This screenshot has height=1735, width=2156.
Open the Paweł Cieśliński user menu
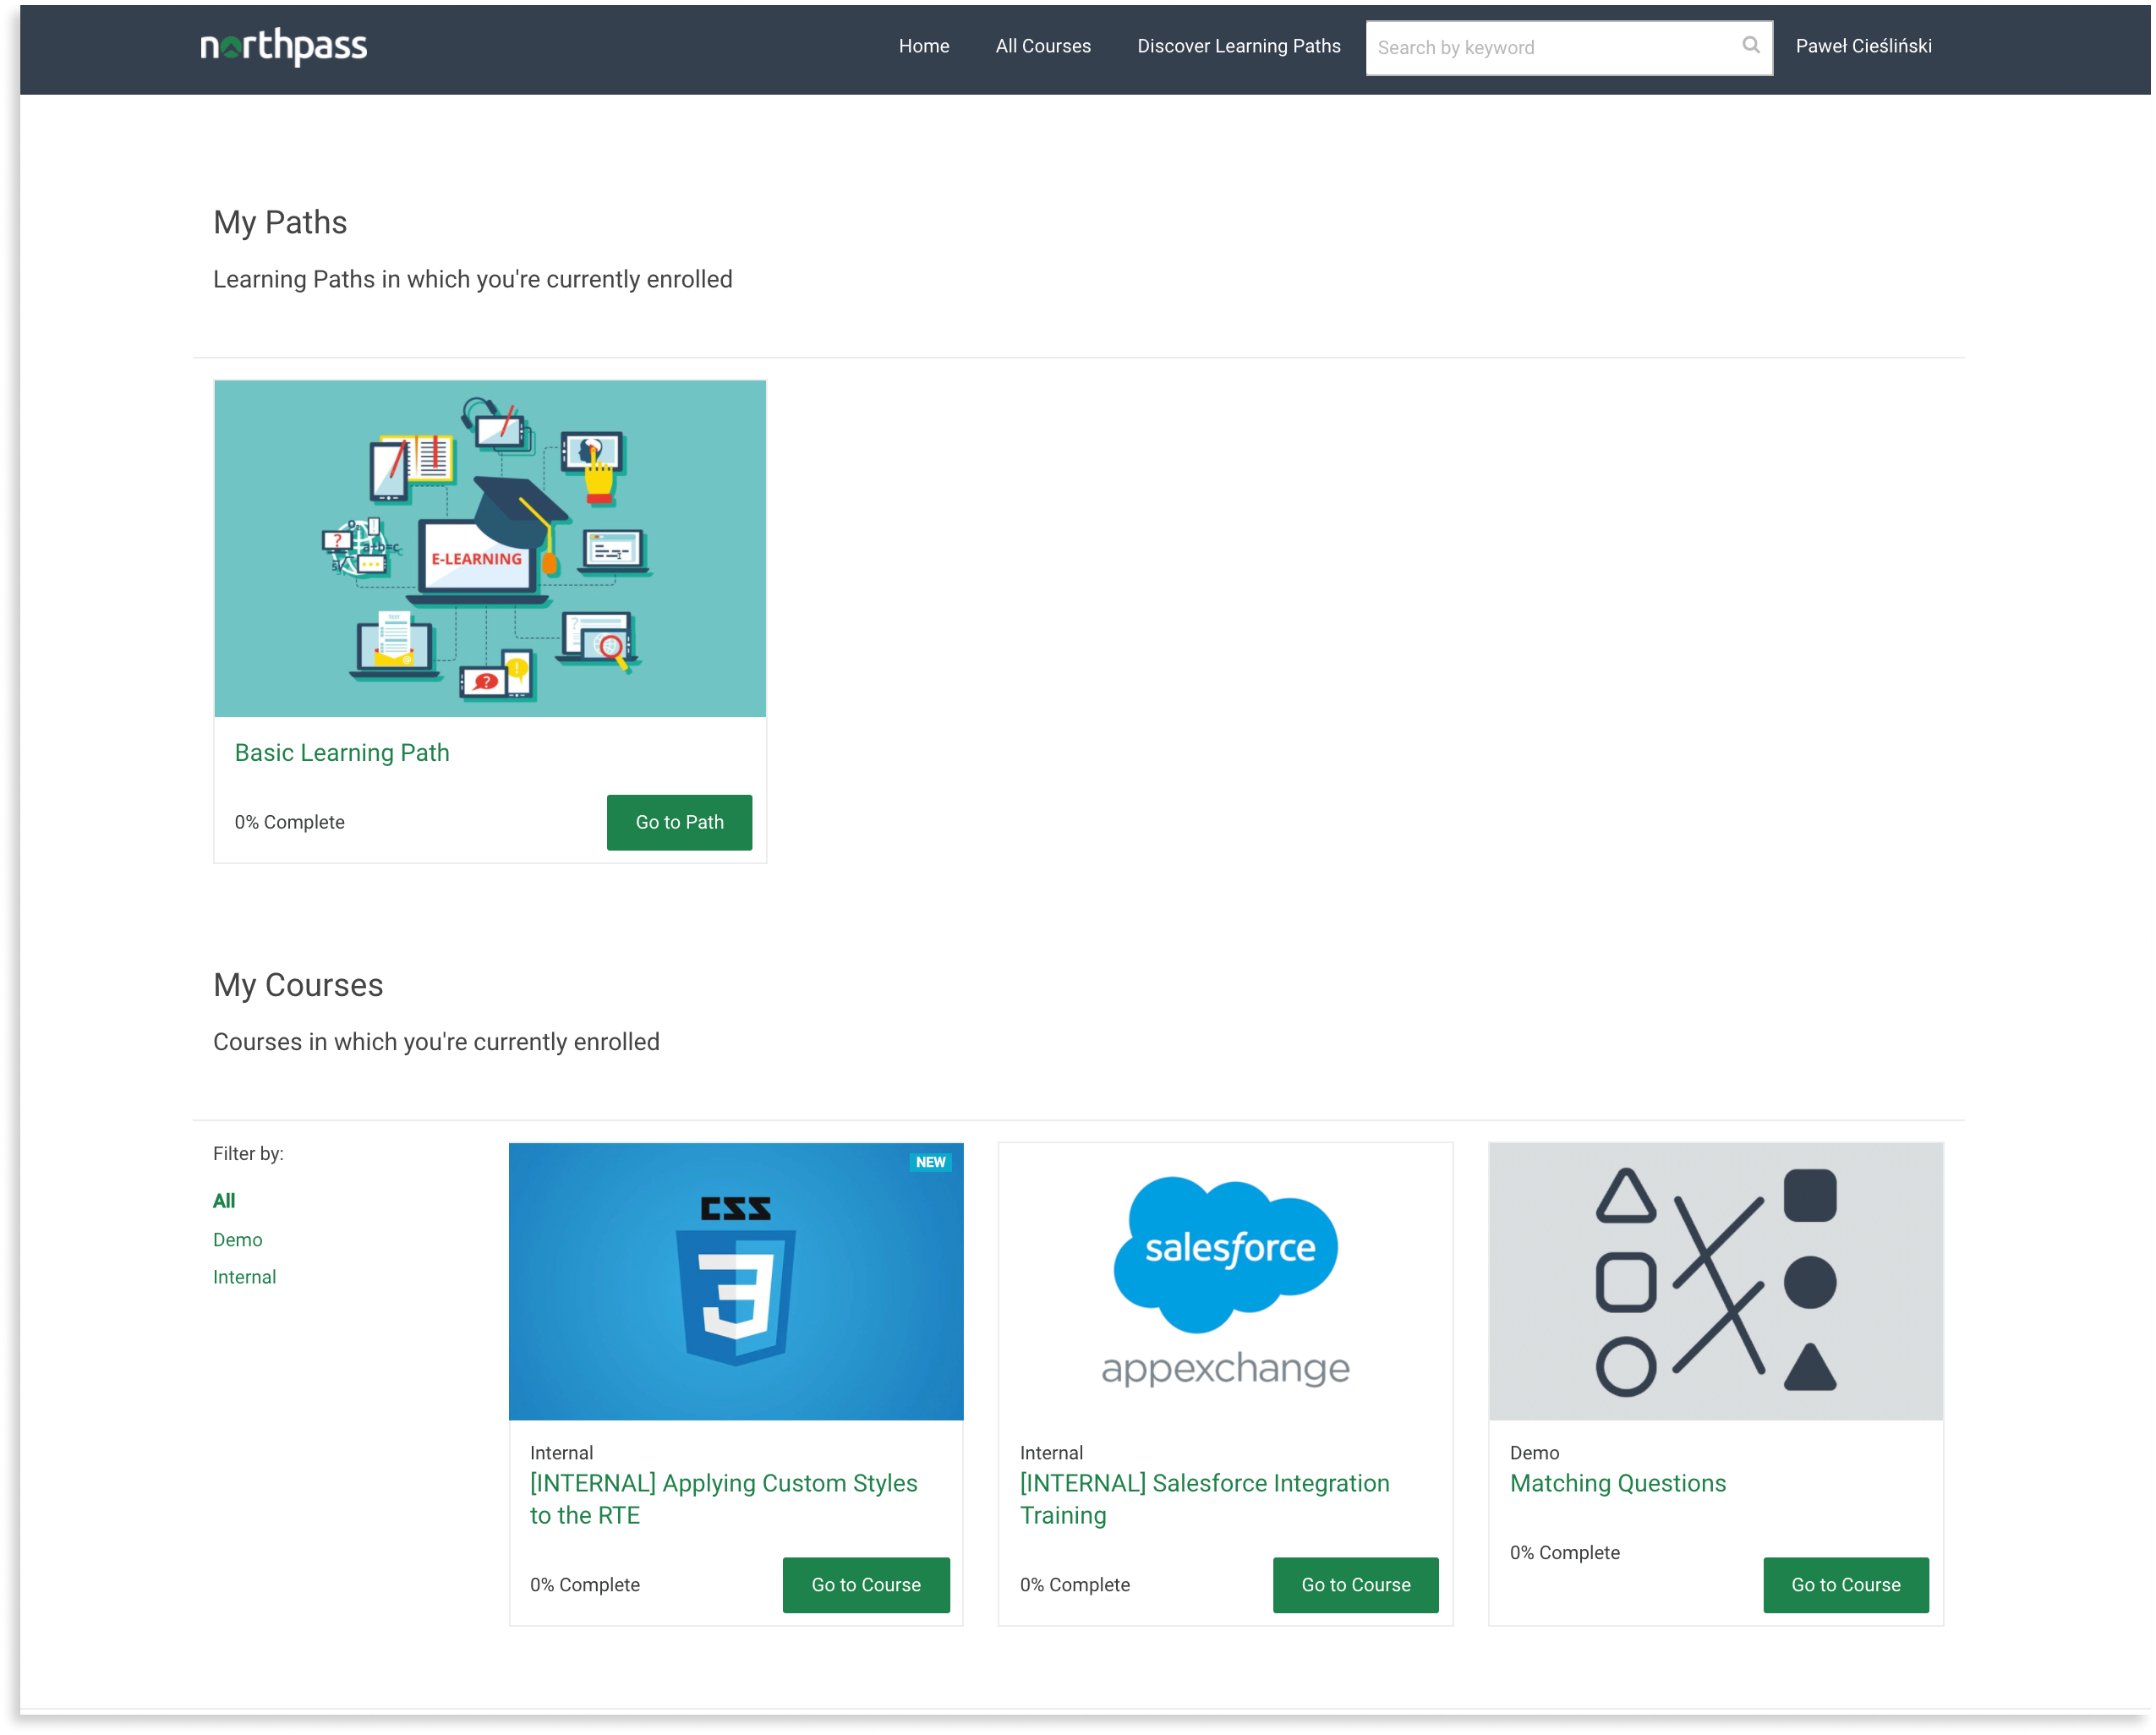[1863, 46]
